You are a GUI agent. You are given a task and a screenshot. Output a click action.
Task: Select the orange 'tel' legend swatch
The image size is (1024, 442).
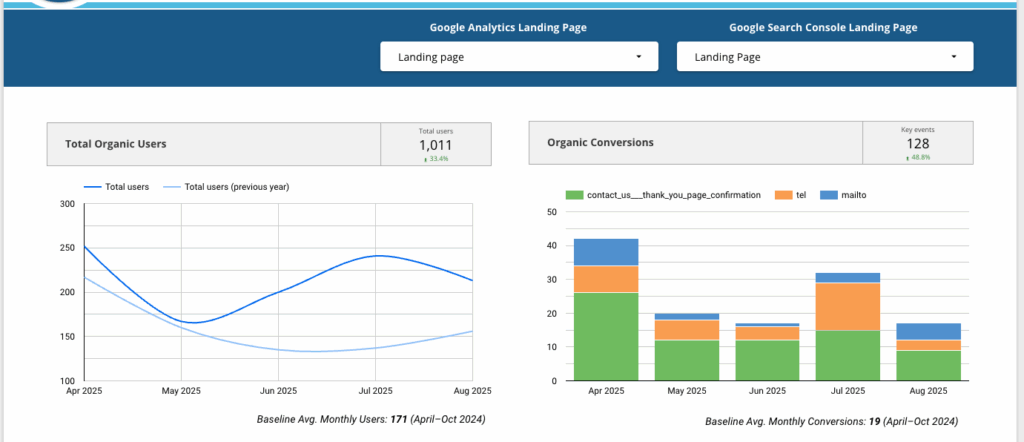pos(783,195)
